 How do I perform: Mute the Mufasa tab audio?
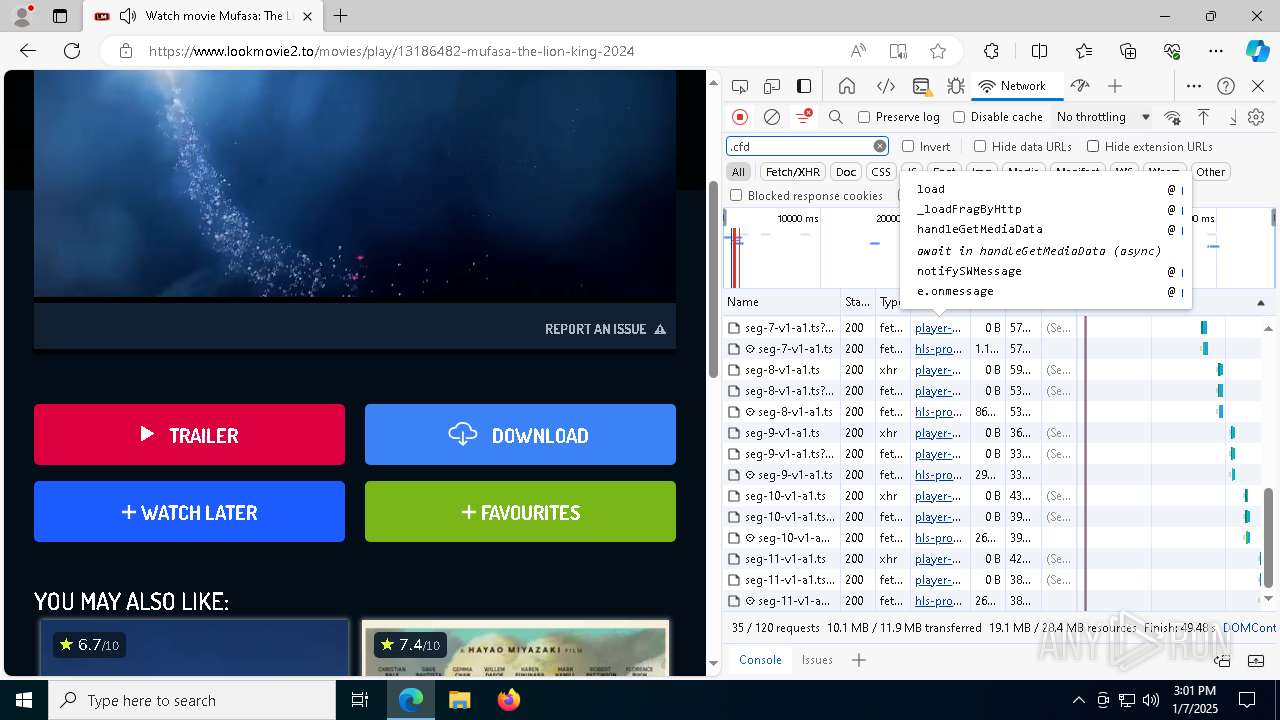point(128,16)
